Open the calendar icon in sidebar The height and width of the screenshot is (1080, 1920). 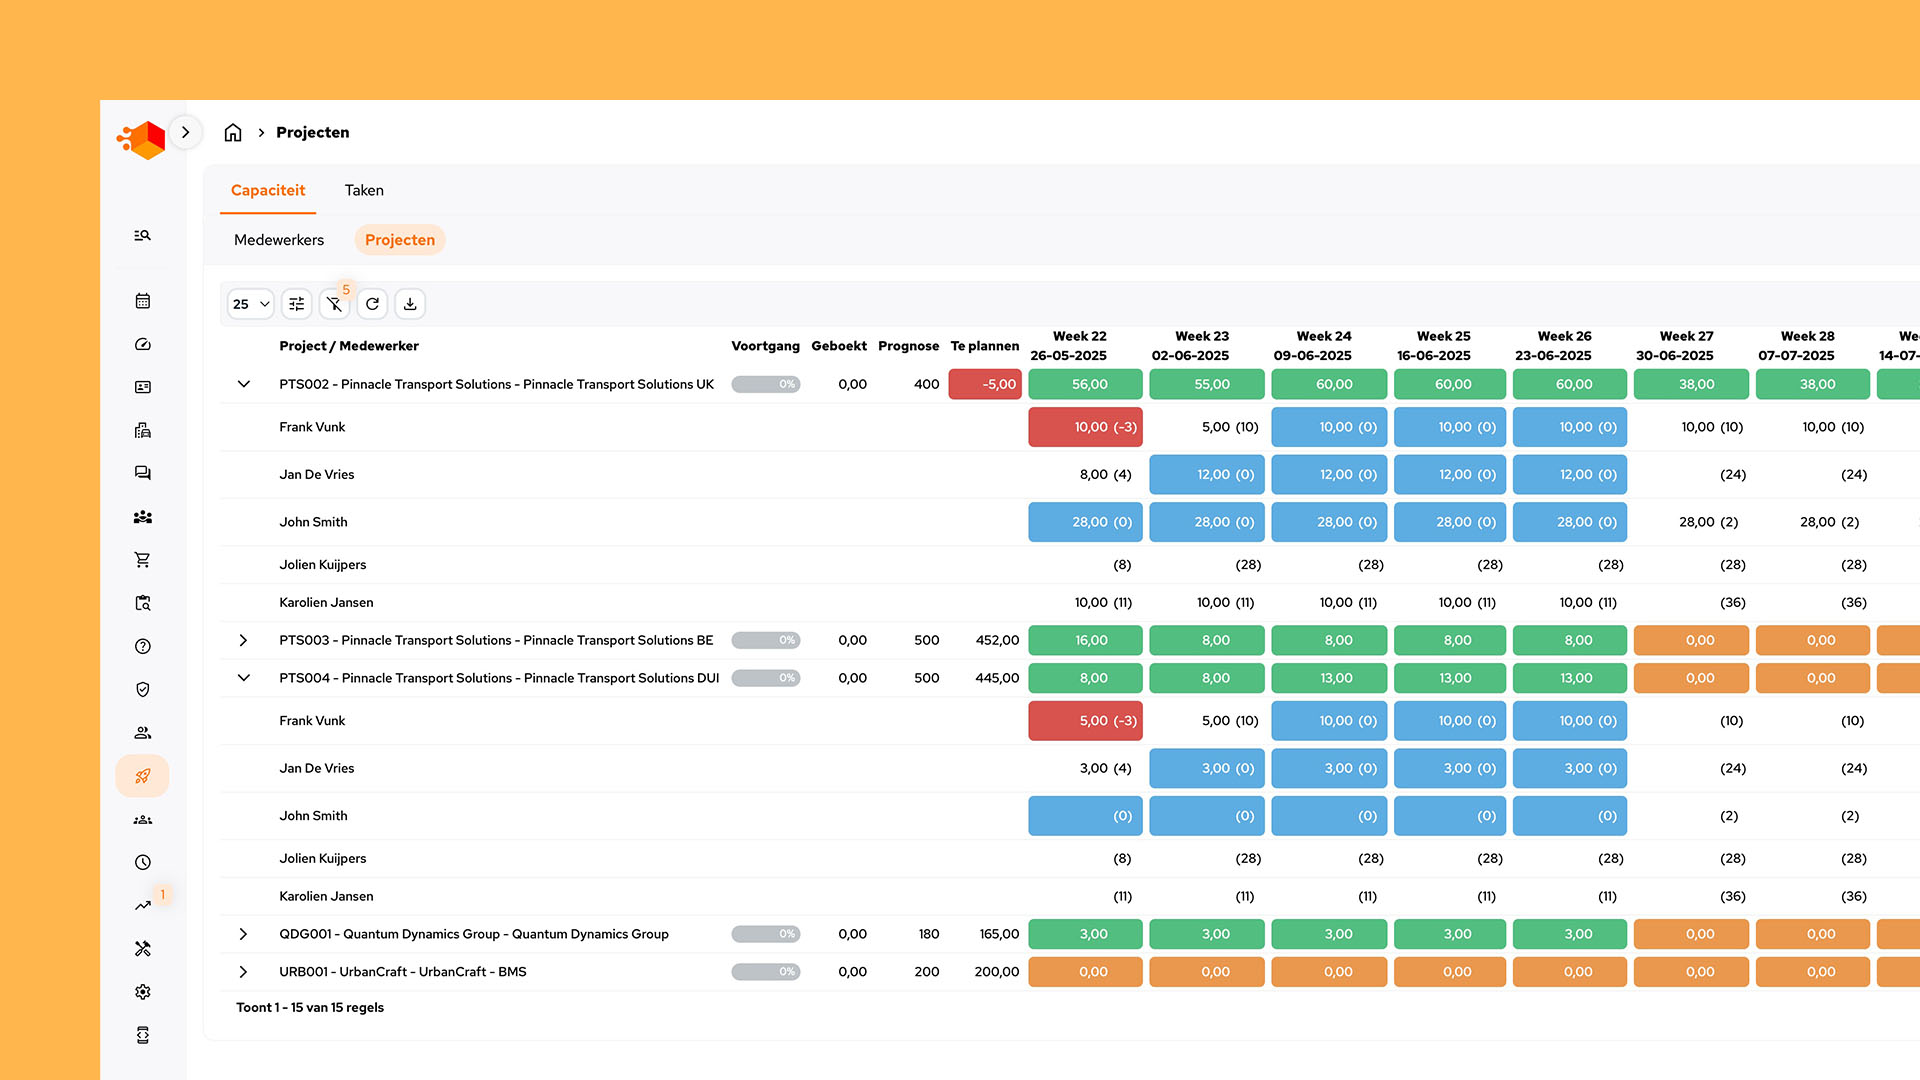click(x=143, y=301)
